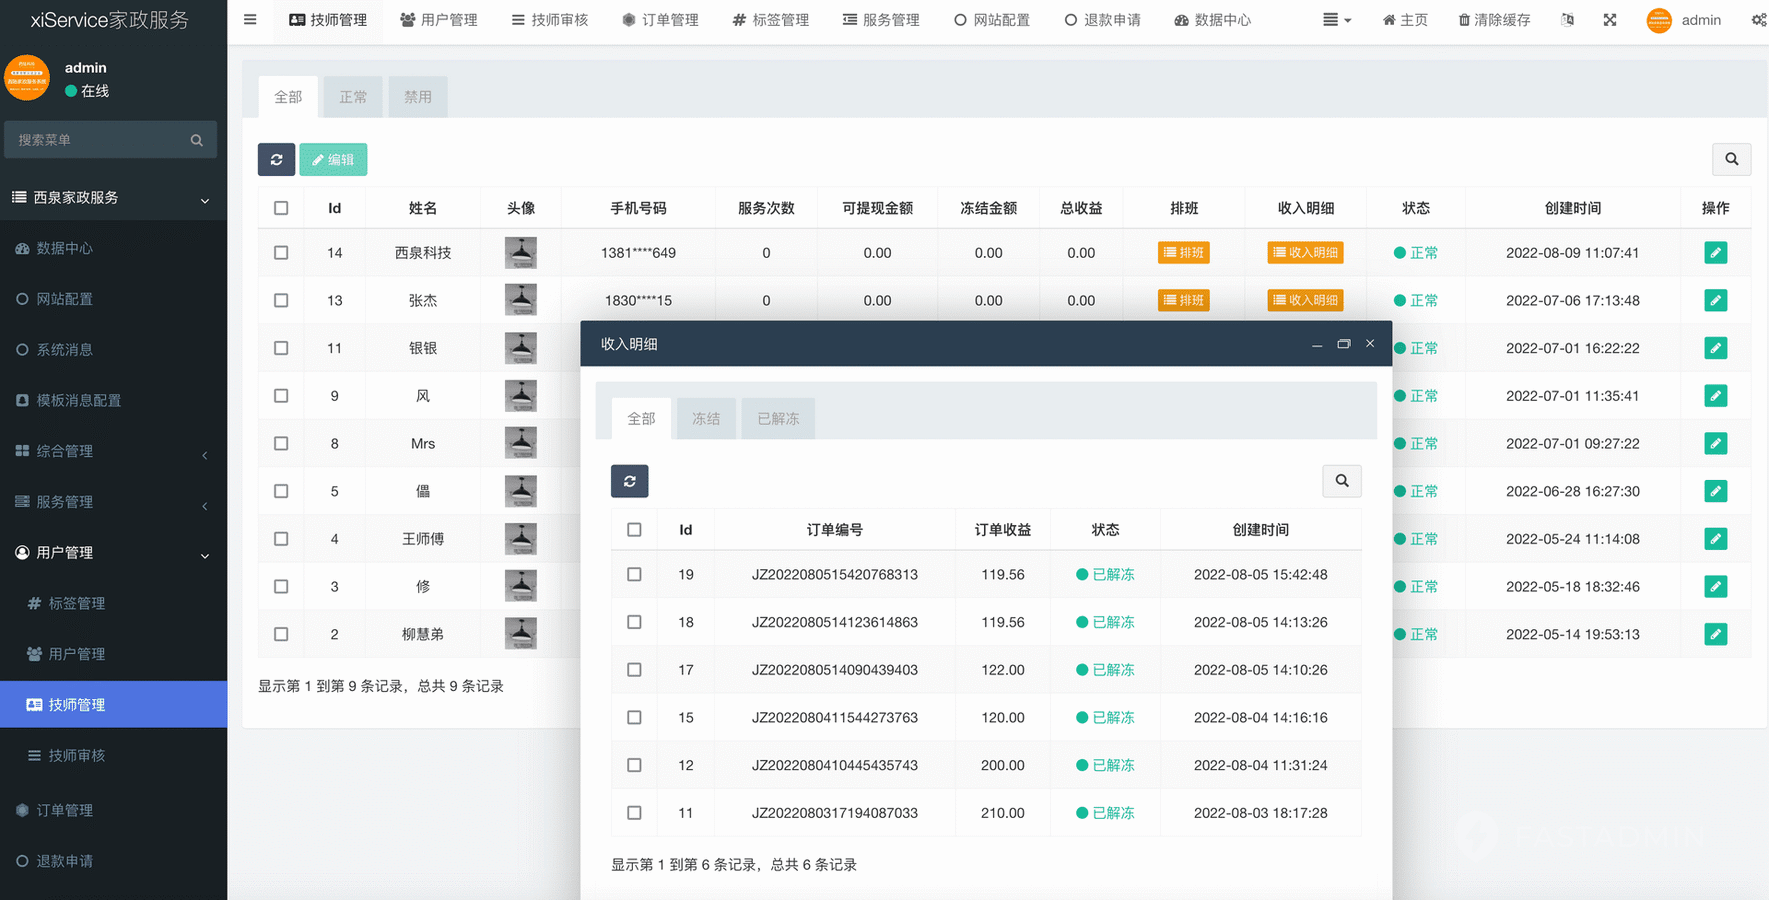The width and height of the screenshot is (1769, 900).
Task: Click the search icon in the income detail dialog
Action: tap(1341, 481)
